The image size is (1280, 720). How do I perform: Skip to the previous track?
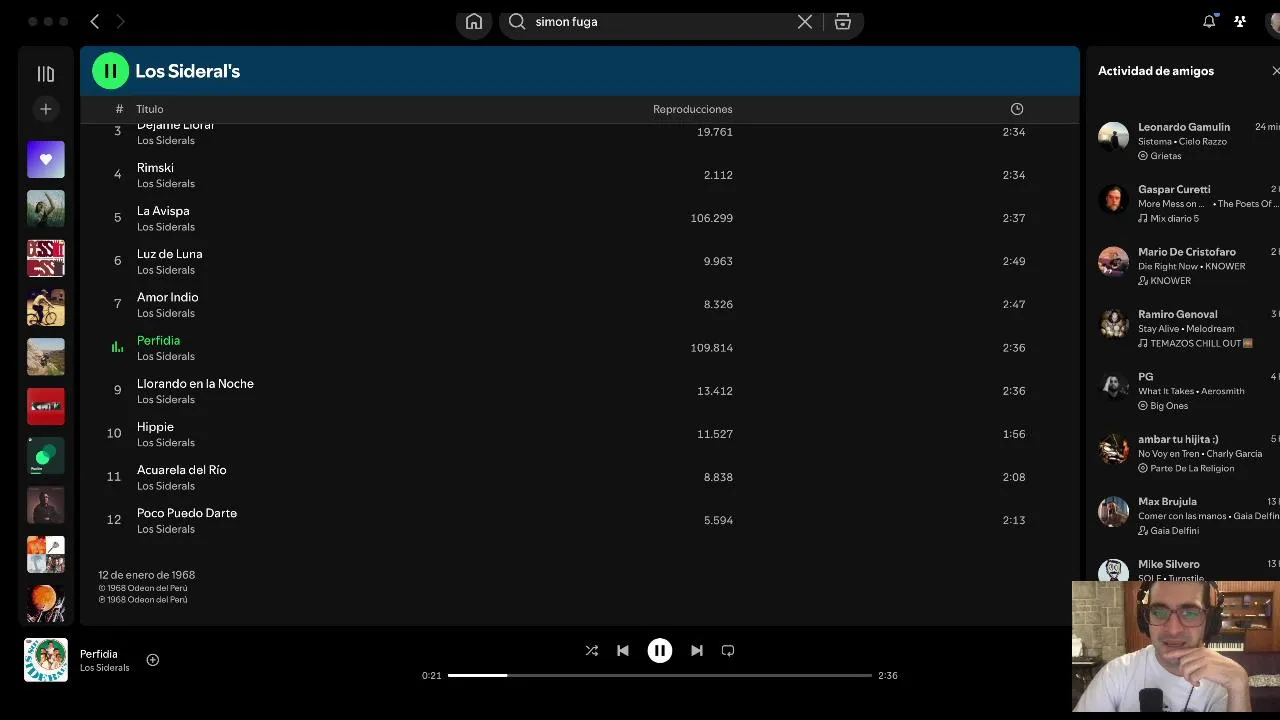click(x=623, y=650)
